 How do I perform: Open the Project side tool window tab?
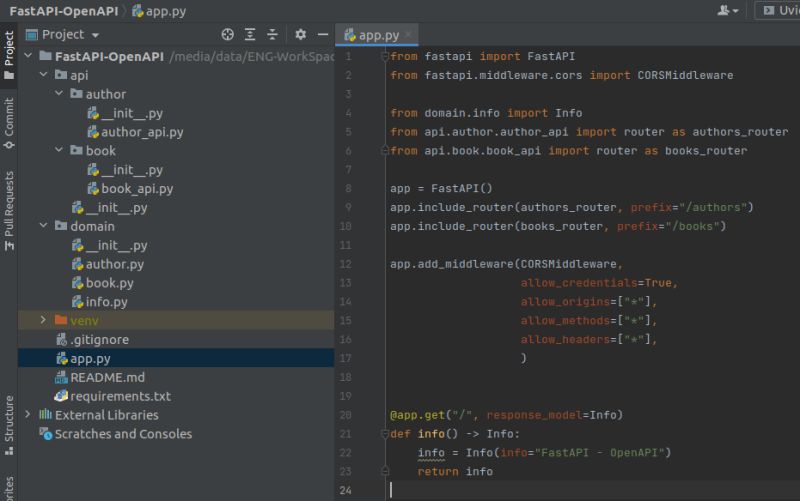click(9, 55)
